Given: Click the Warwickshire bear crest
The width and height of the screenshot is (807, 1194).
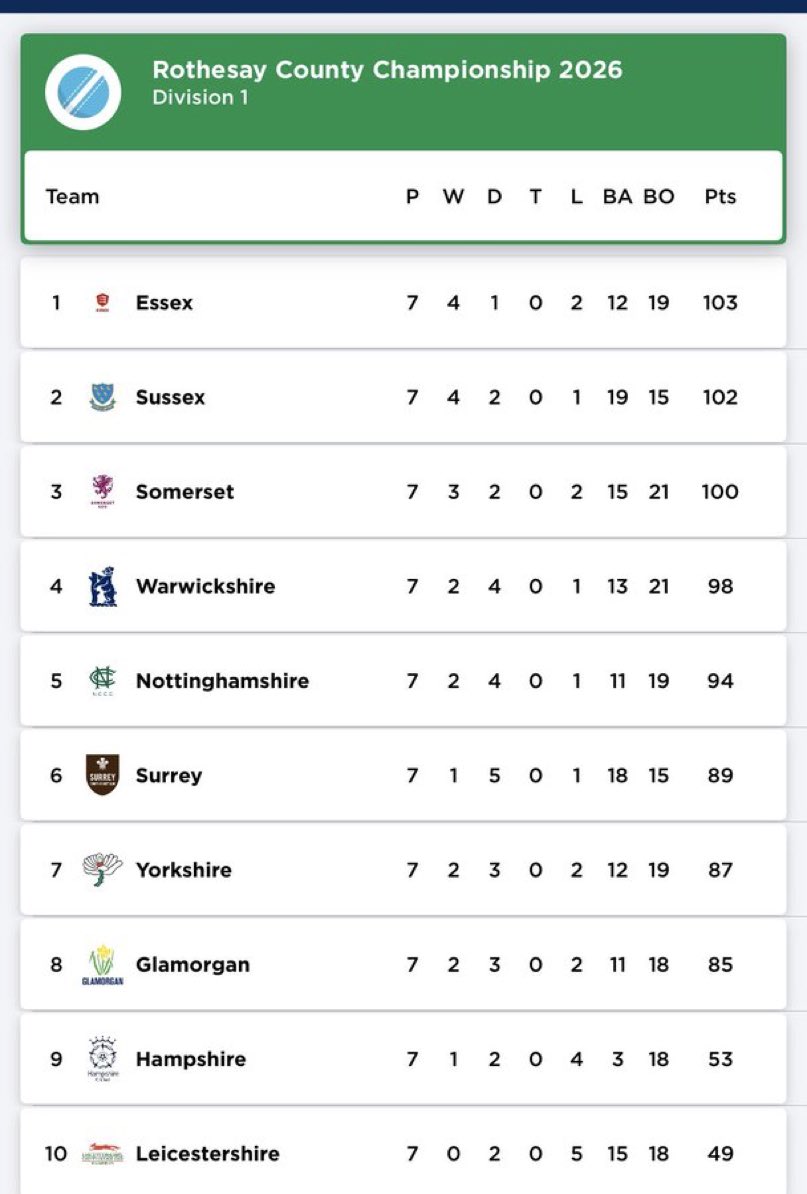Looking at the screenshot, I should click(x=103, y=586).
